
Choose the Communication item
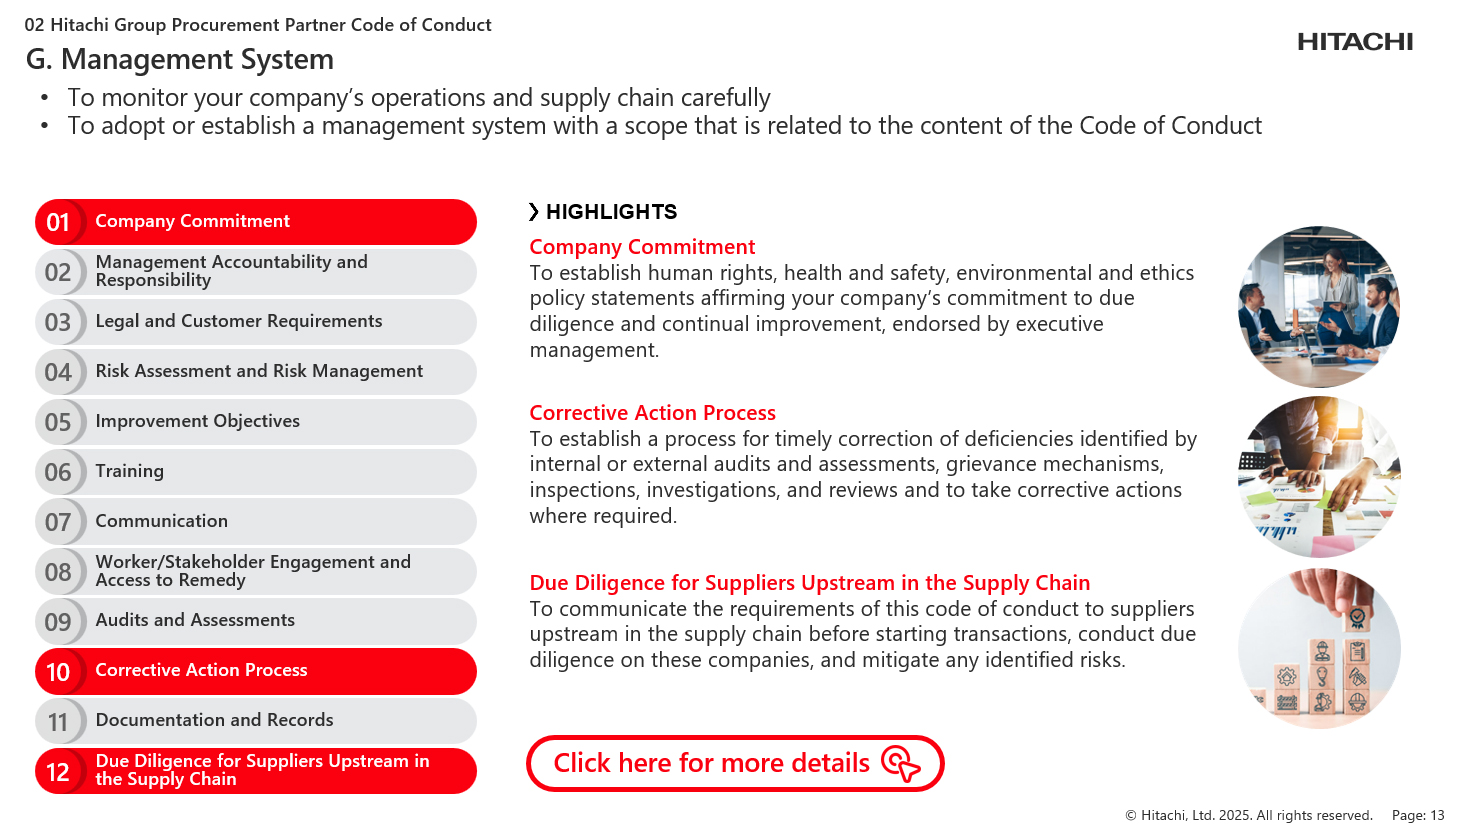point(256,522)
